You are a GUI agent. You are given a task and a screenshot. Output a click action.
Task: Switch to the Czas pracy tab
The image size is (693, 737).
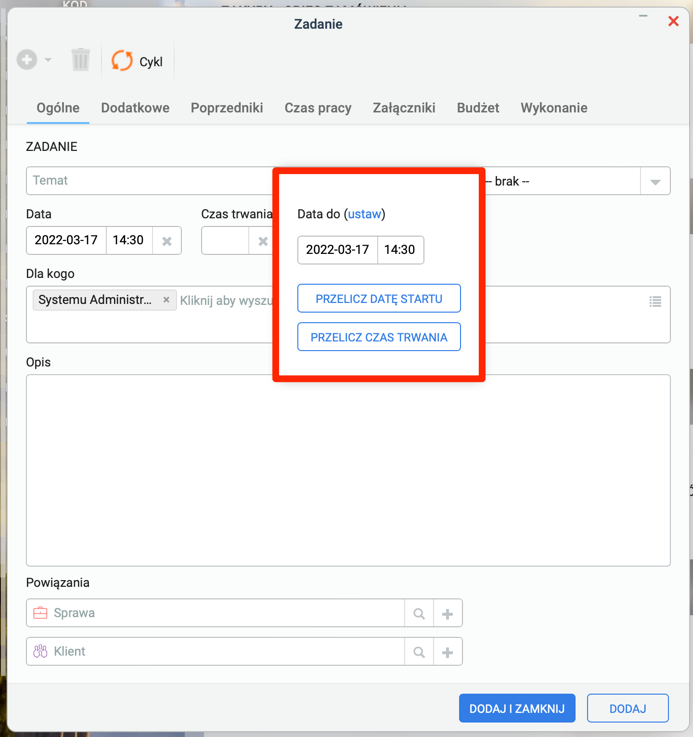318,108
